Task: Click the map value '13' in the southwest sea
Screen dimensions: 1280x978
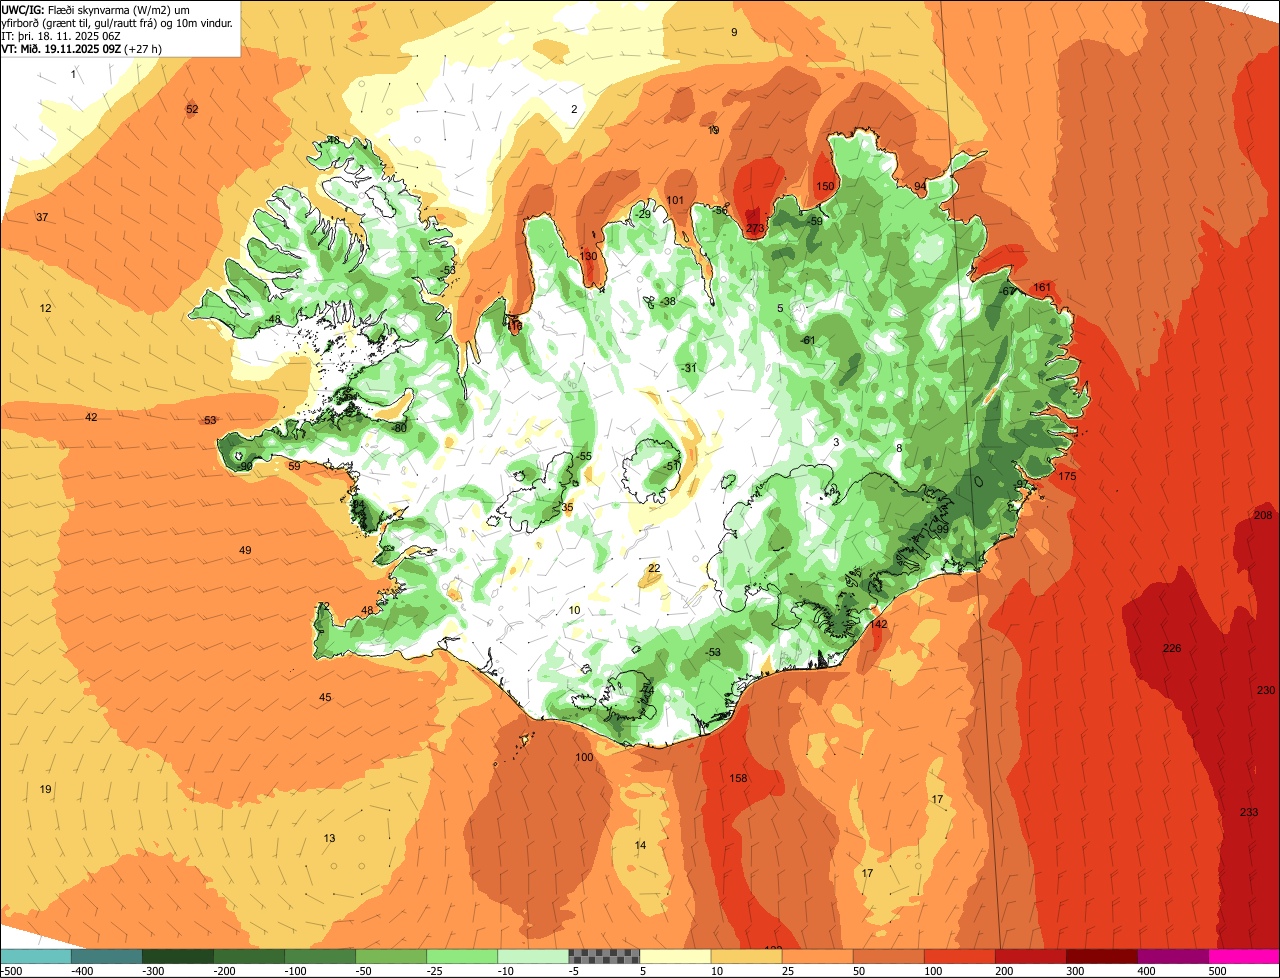Action: [329, 838]
